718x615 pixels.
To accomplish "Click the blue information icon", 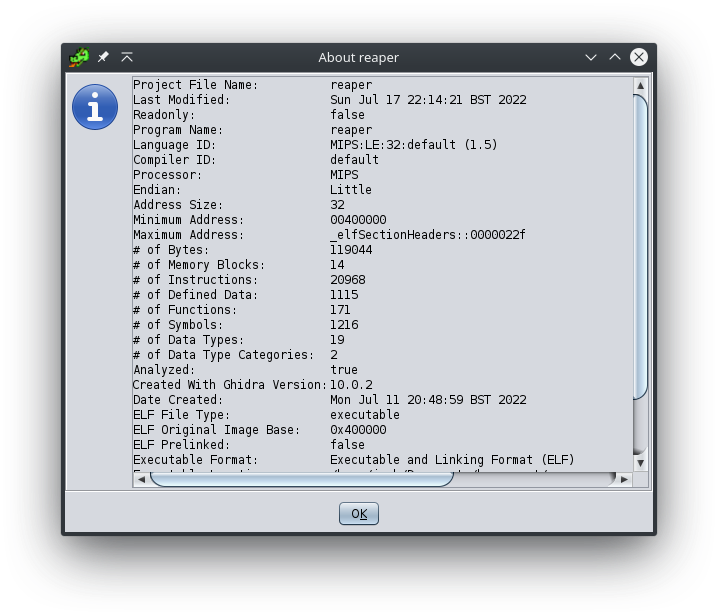I will (x=95, y=106).
